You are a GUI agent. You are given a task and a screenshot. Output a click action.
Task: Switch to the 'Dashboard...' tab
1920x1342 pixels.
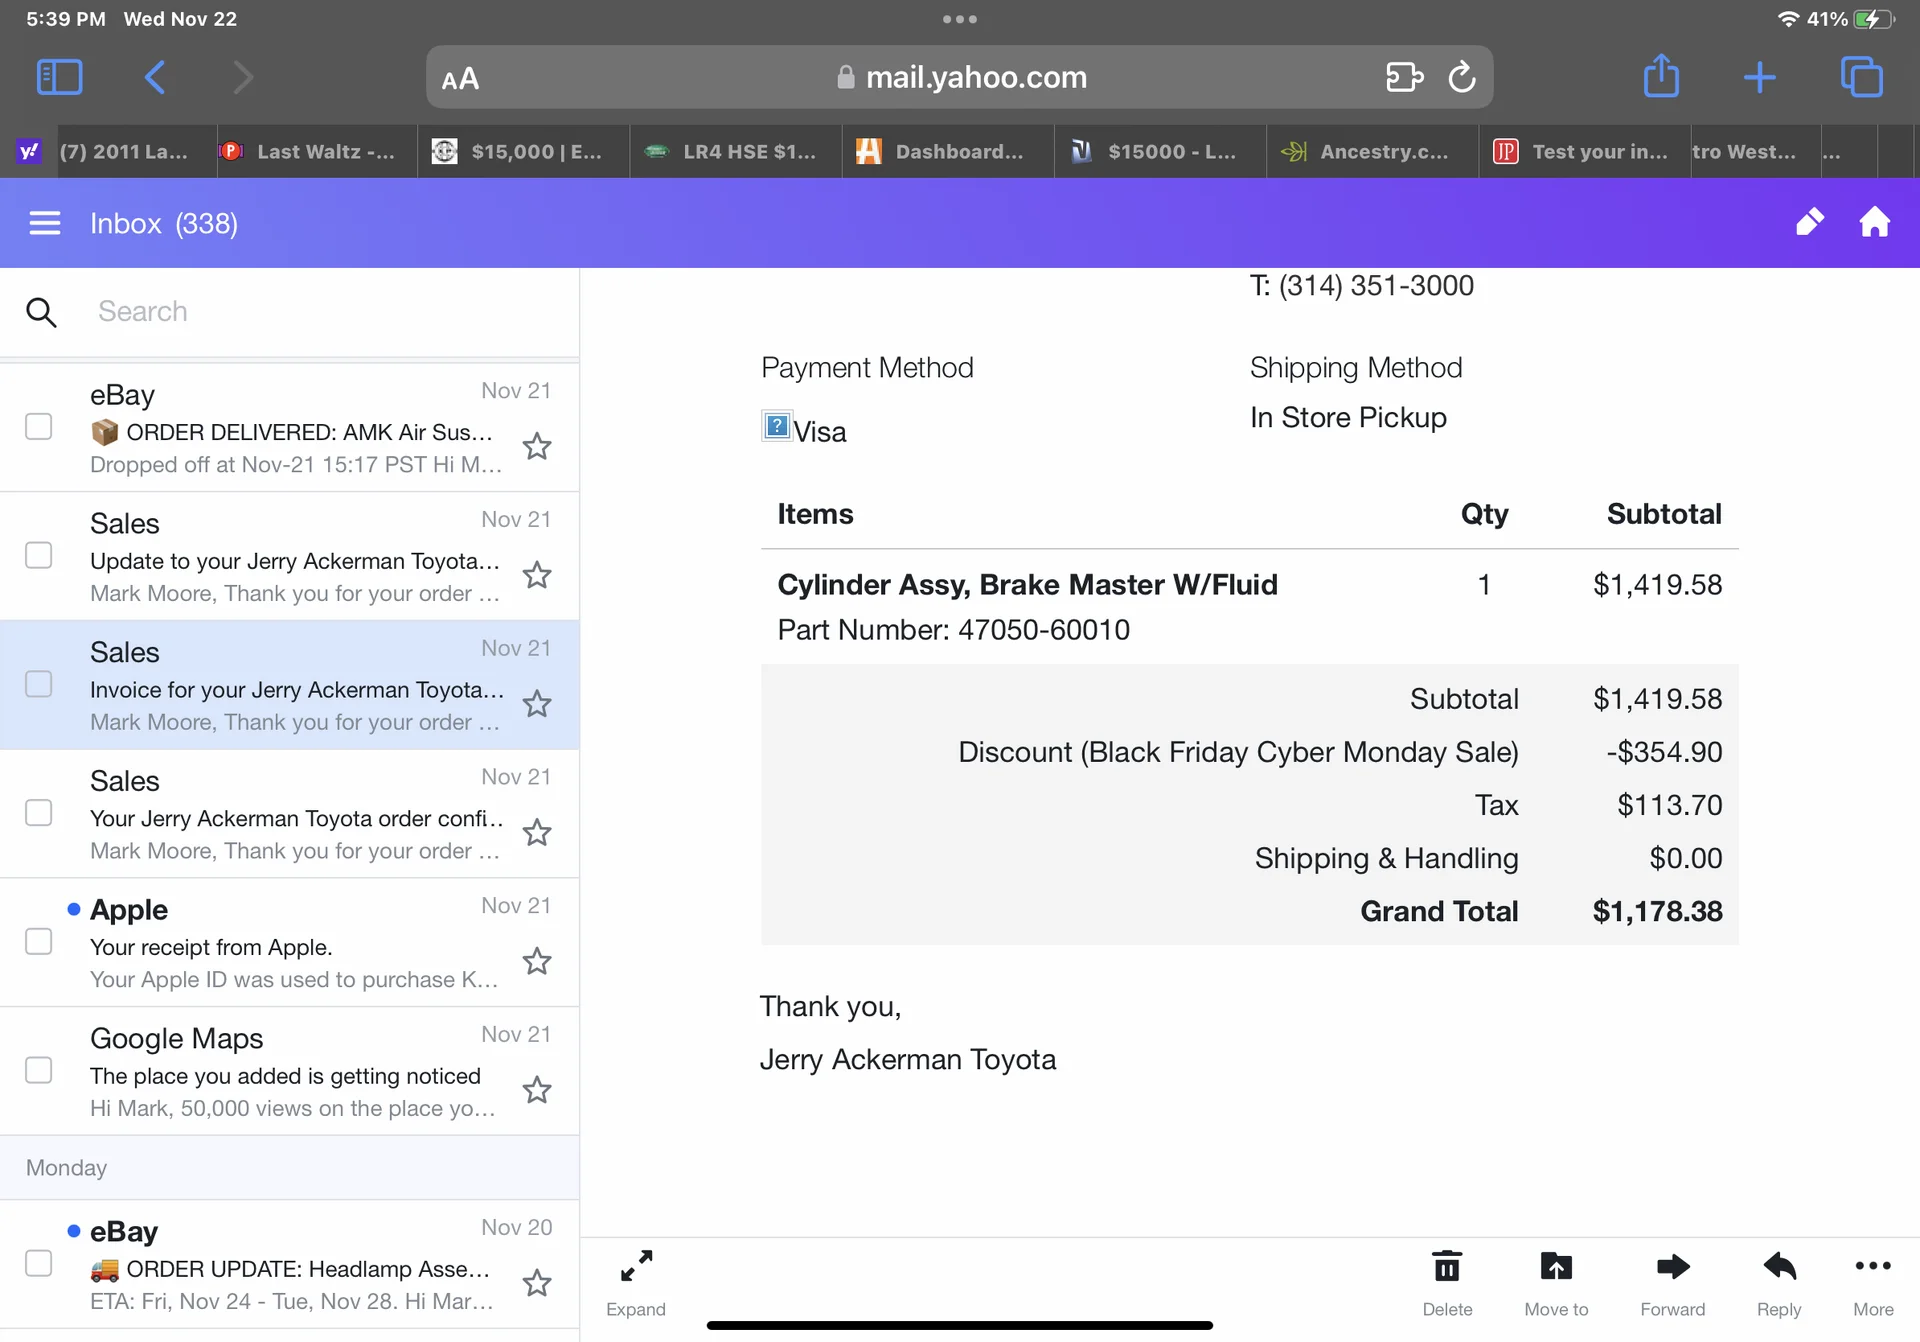(x=949, y=152)
